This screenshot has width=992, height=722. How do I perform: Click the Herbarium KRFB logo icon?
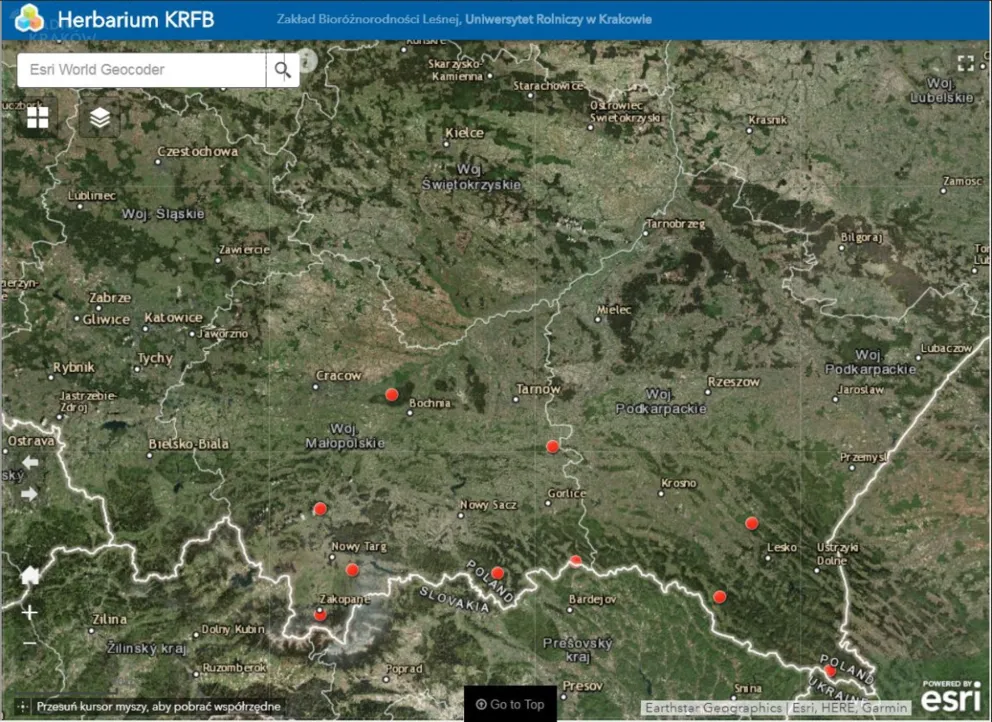point(29,18)
